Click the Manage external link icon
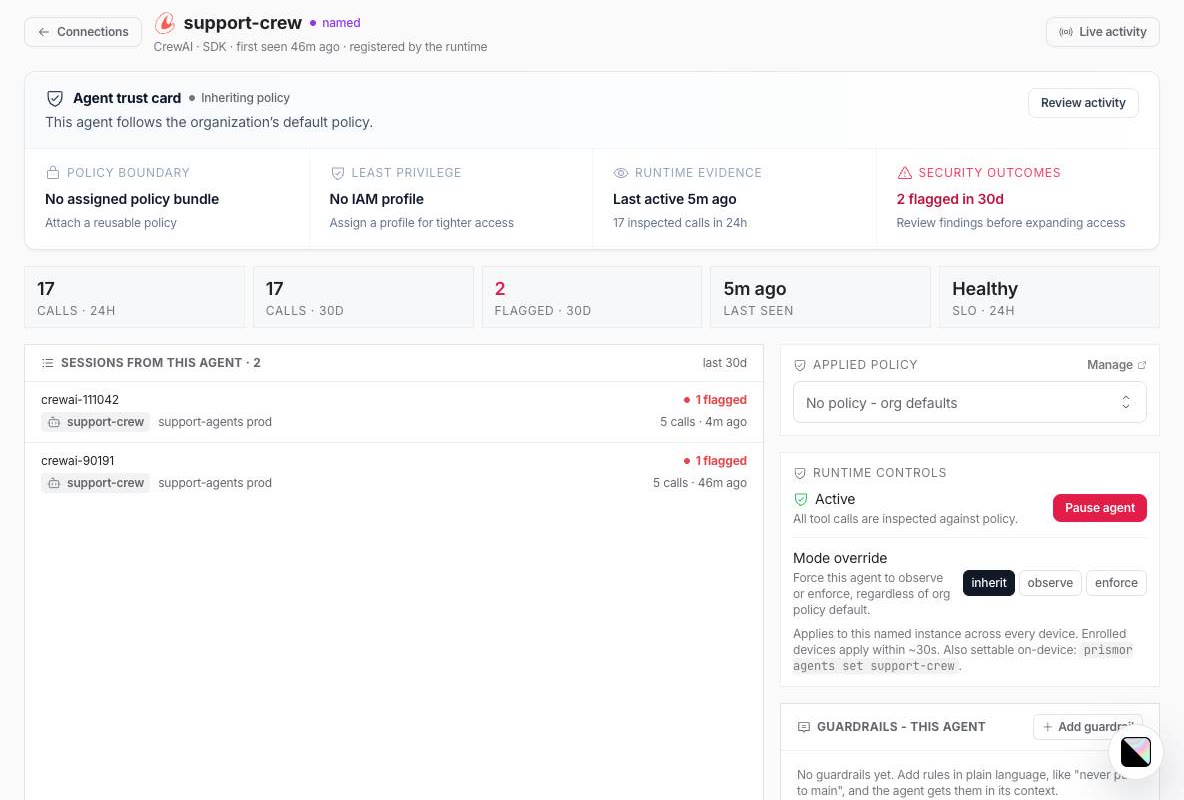 (x=1142, y=366)
